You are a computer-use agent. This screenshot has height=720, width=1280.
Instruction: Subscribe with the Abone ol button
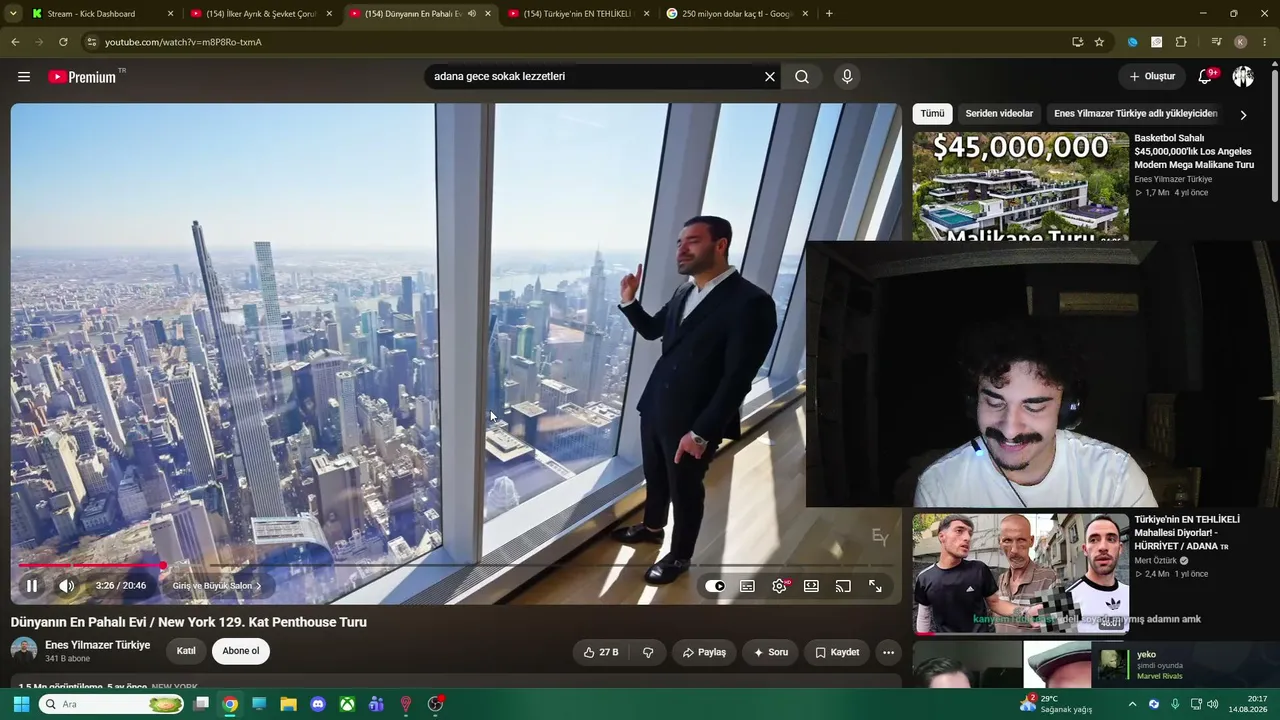(240, 651)
